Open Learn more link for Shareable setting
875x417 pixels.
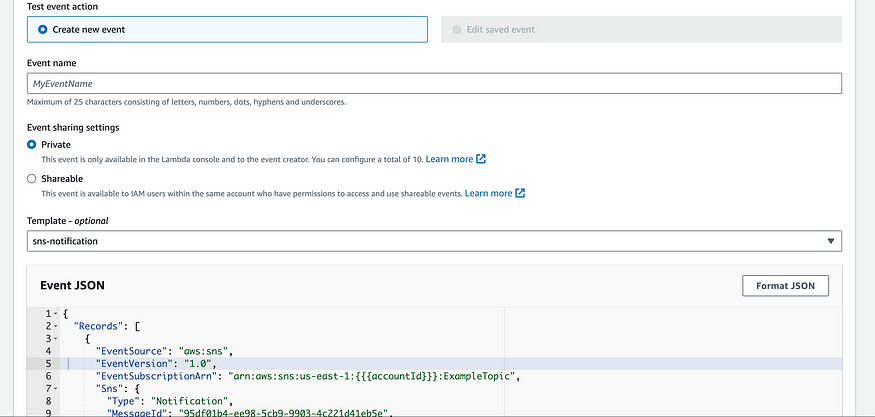click(x=488, y=193)
